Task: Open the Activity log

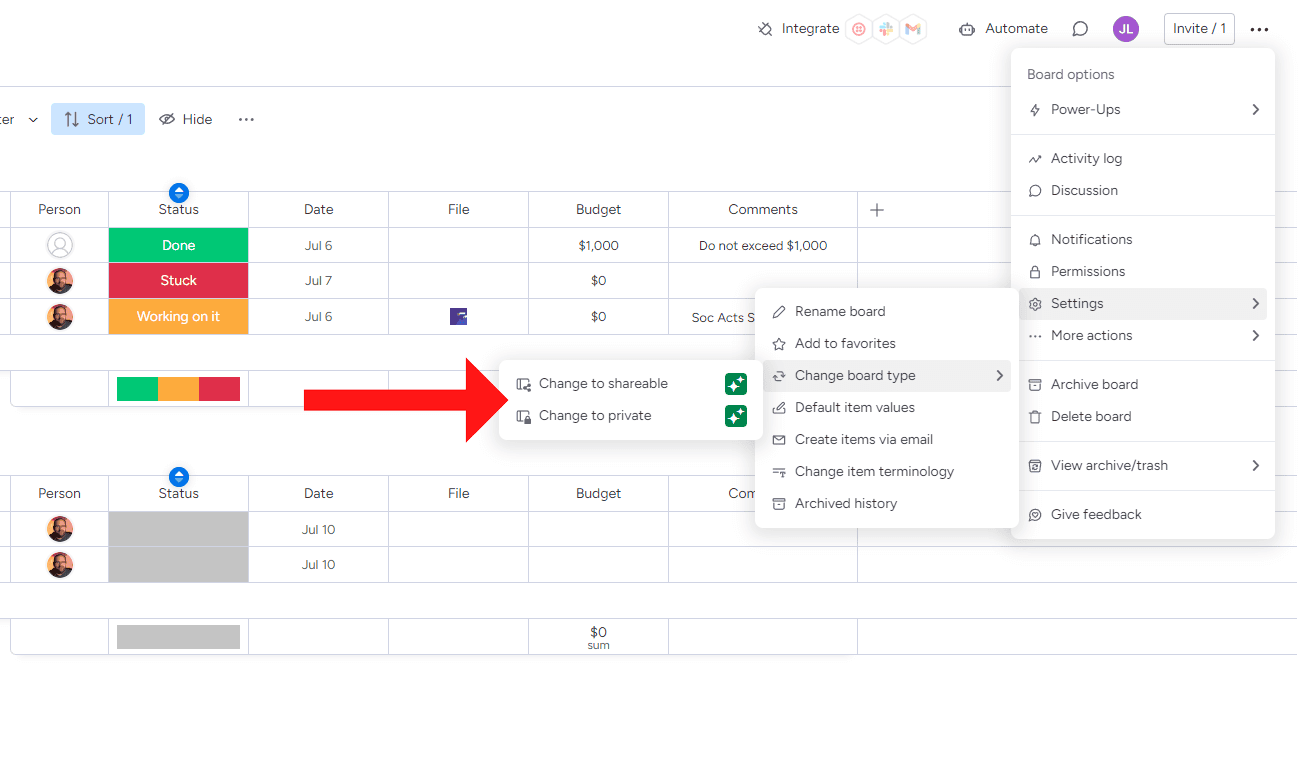Action: 1143,159
